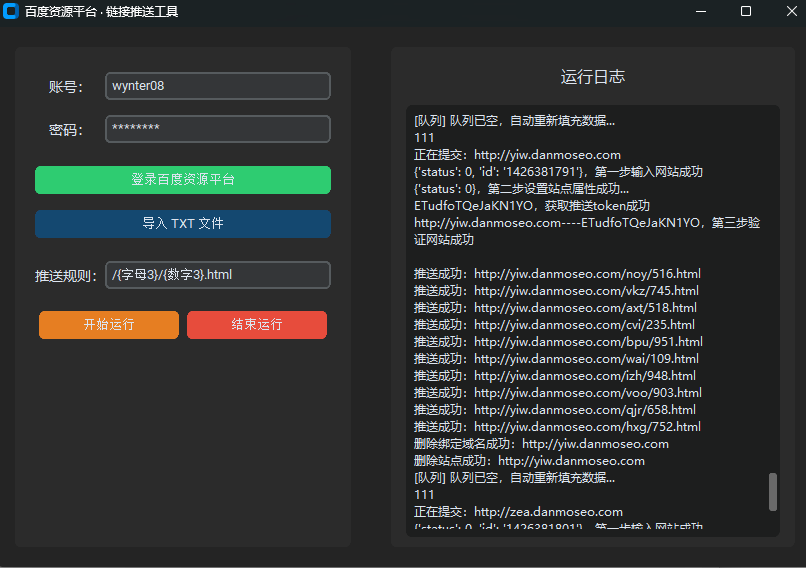Click log line 删除绑定域名成功
Image resolution: width=806 pixels, height=568 pixels.
coord(541,444)
